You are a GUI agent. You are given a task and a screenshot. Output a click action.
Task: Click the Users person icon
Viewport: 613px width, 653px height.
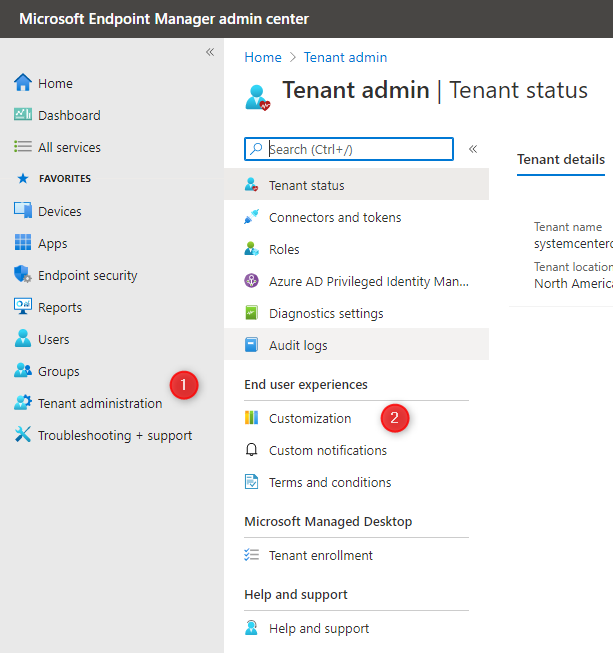click(x=23, y=338)
